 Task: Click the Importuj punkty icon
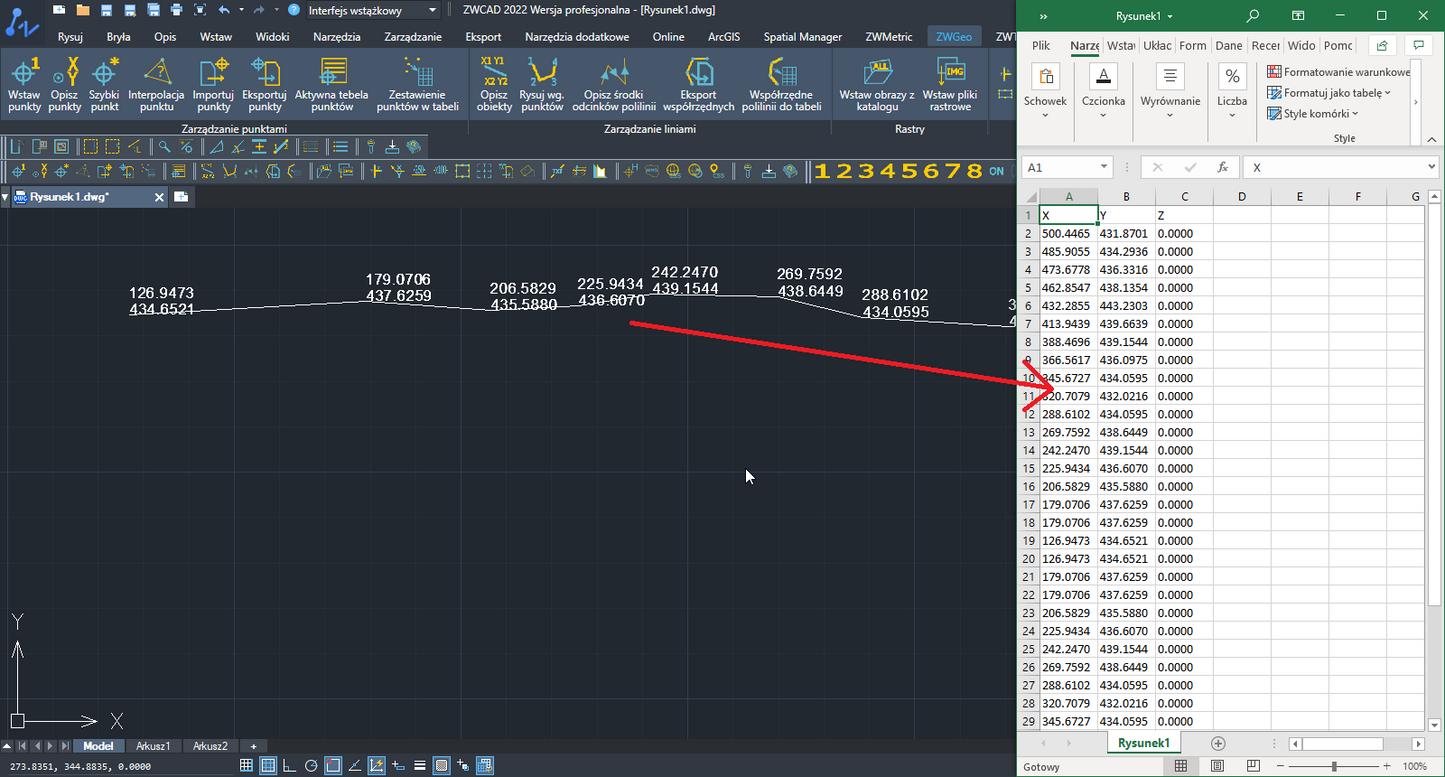(213, 84)
